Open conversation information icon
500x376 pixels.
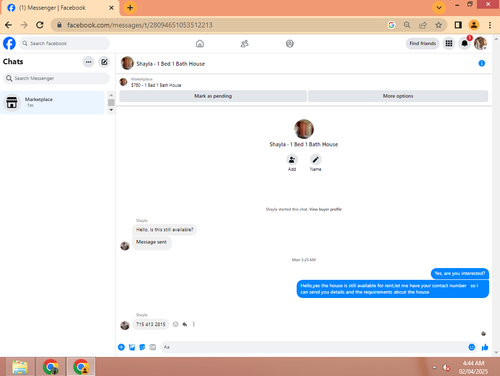tap(482, 63)
